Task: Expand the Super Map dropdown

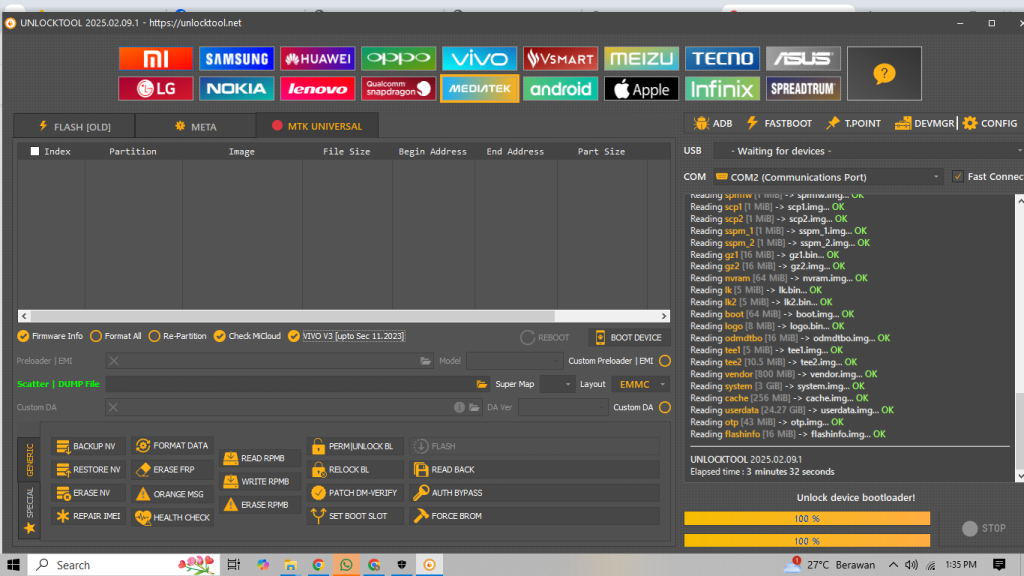Action: 556,384
